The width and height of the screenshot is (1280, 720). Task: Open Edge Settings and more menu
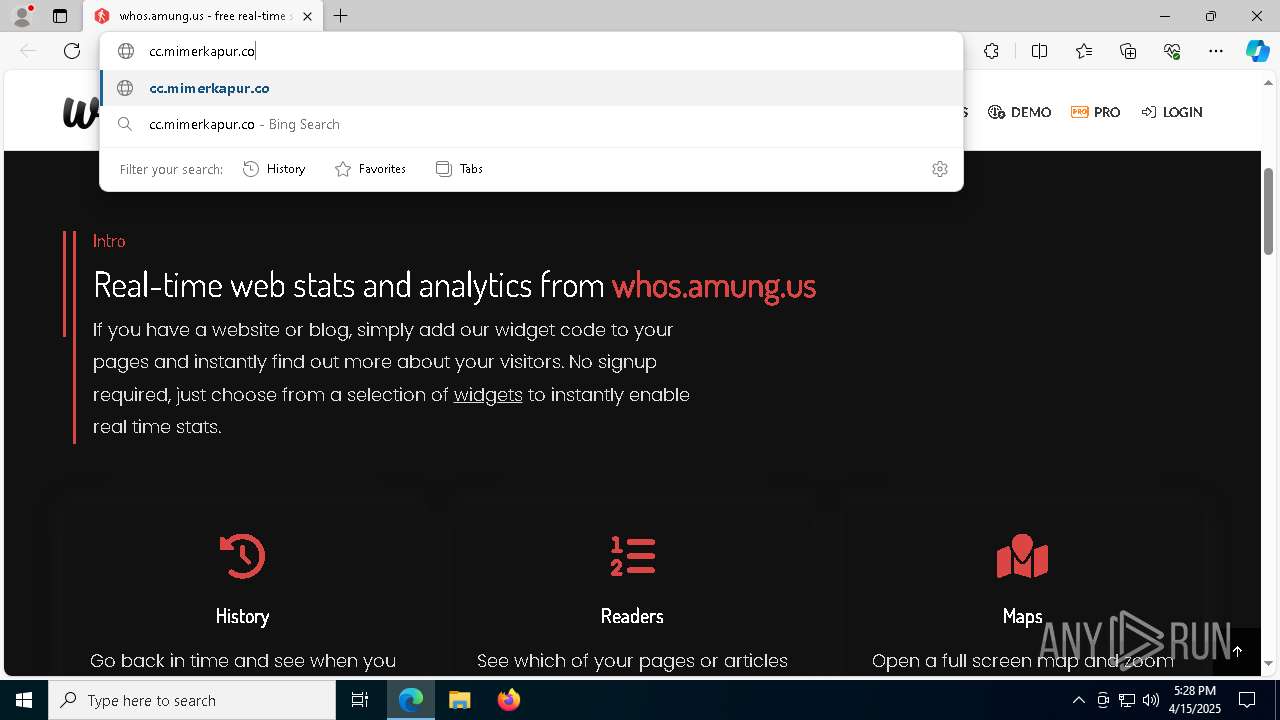tap(1216, 51)
